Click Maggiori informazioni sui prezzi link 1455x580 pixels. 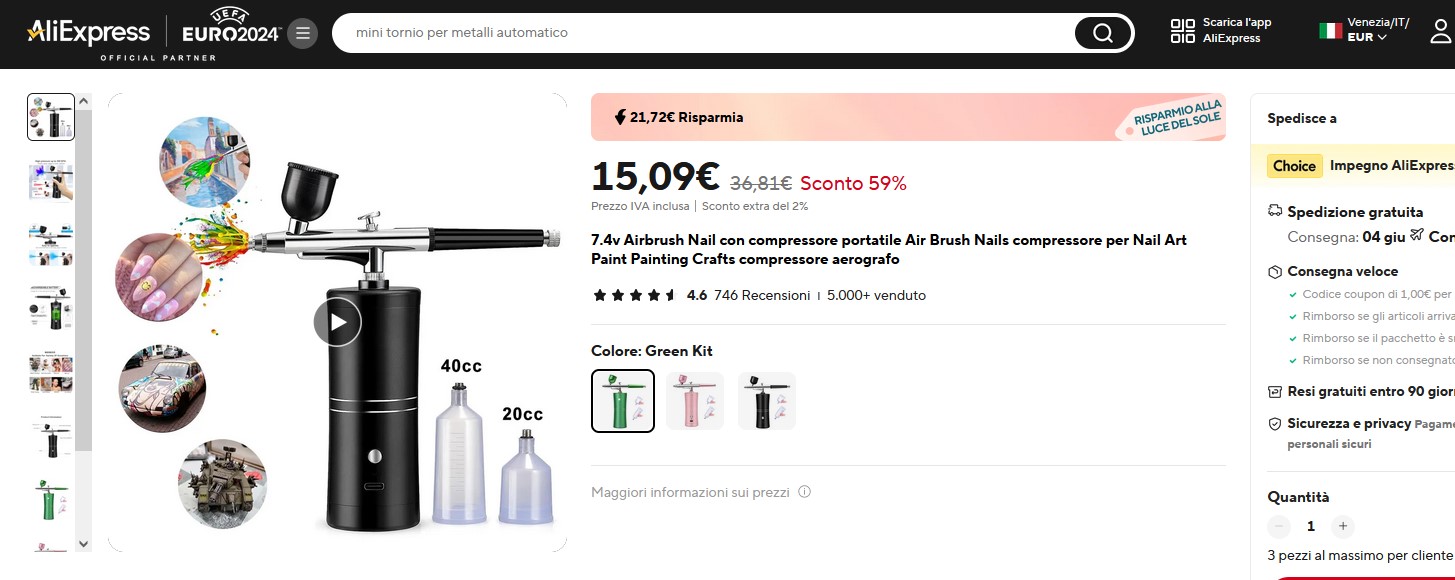tap(690, 492)
